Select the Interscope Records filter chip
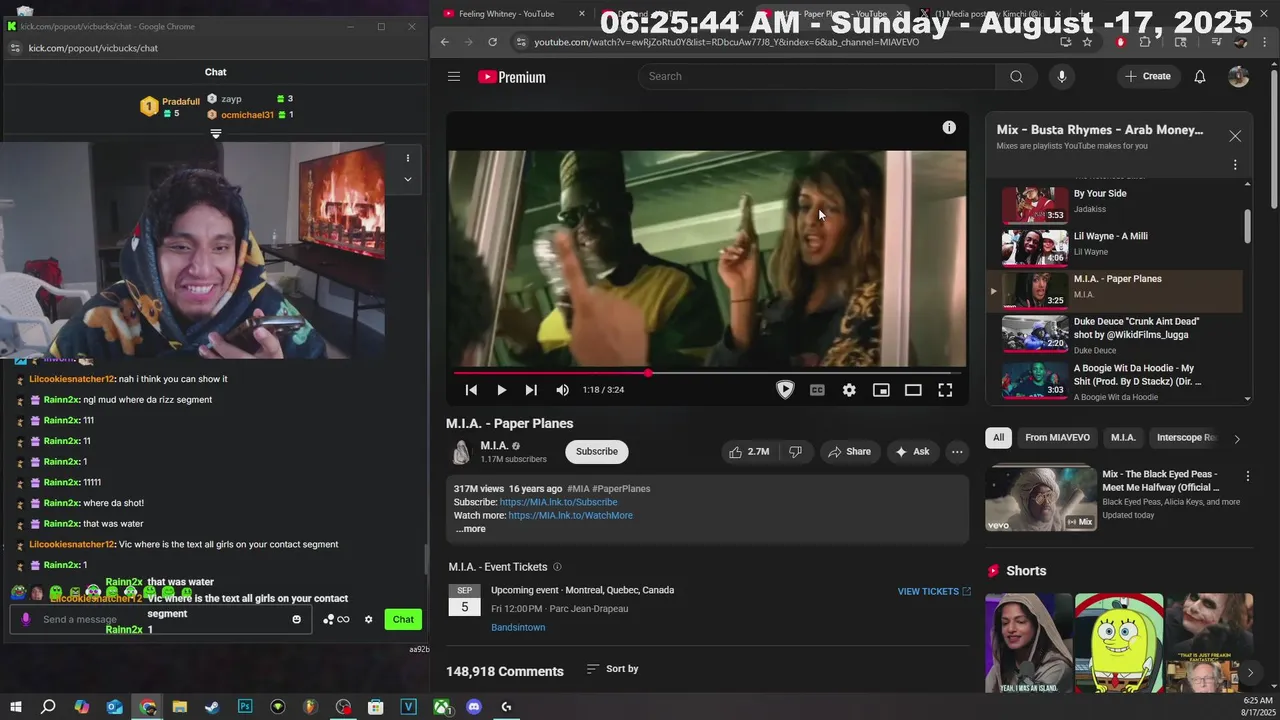The image size is (1280, 720). coord(1185,438)
